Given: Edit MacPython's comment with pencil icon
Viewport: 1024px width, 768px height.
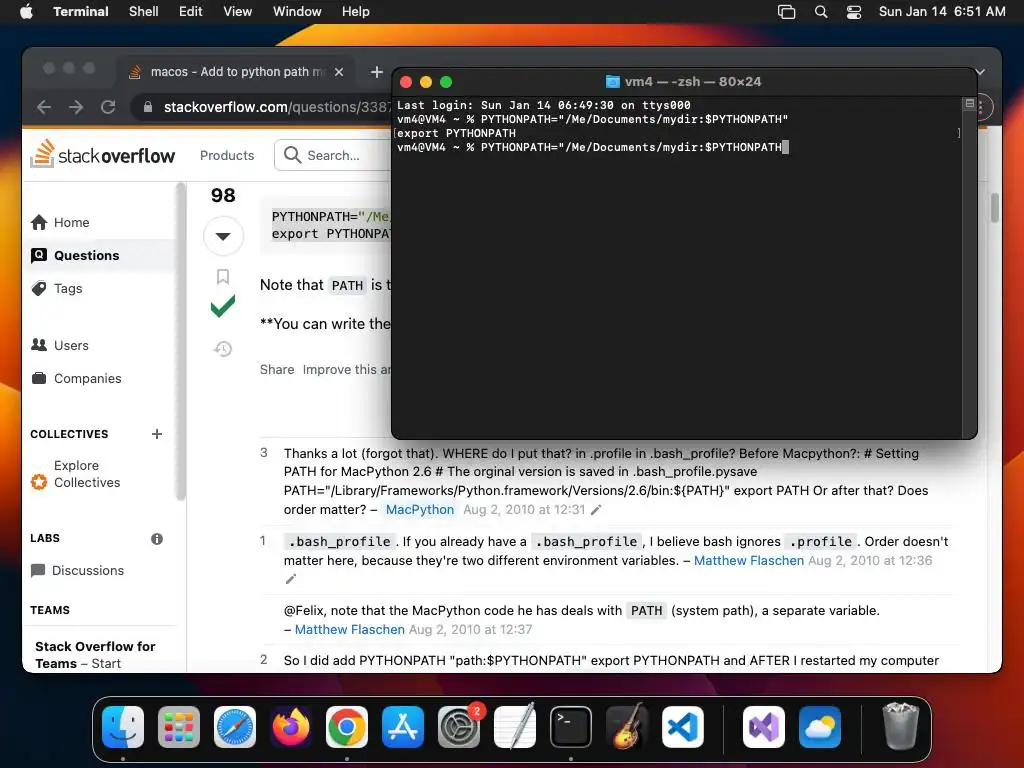Looking at the screenshot, I should (596, 510).
